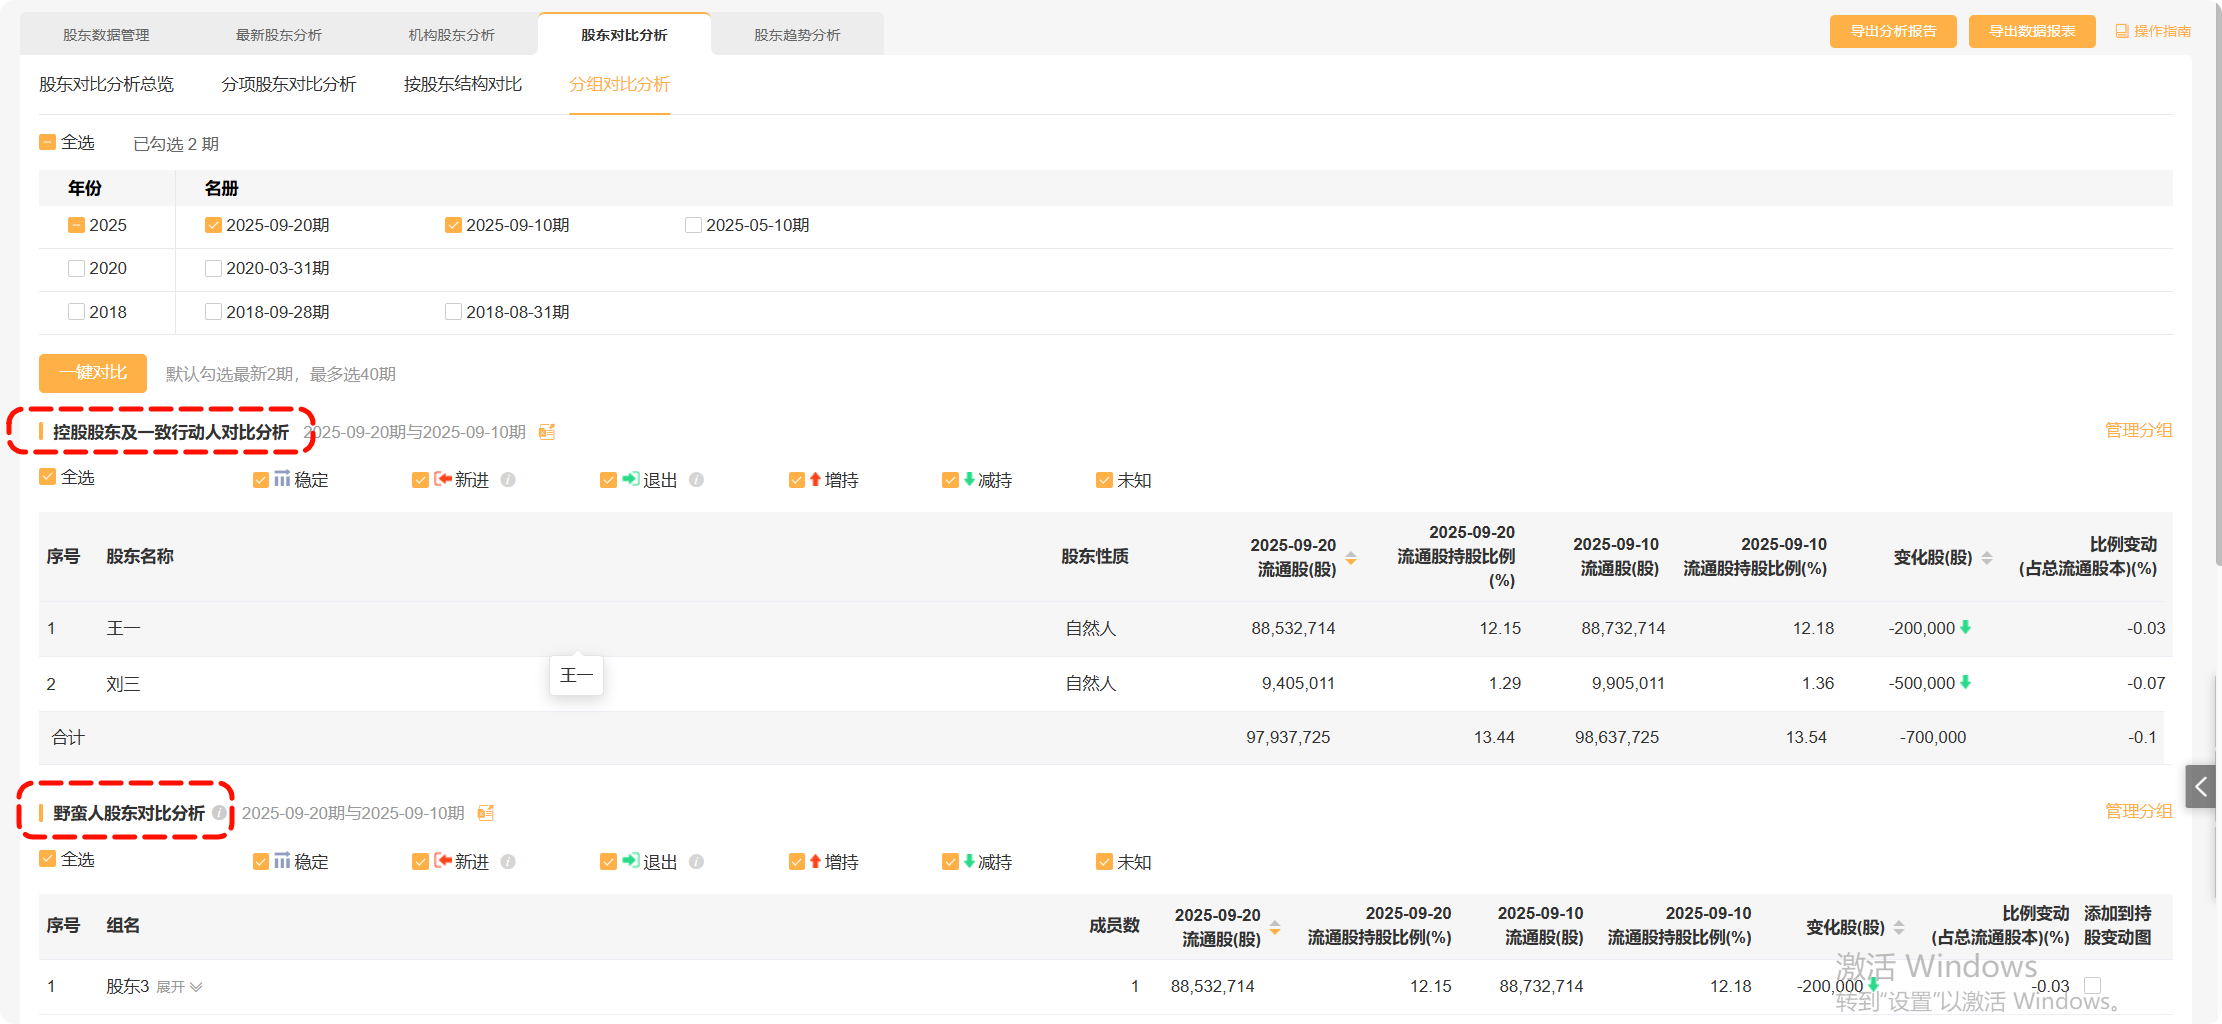The image size is (2222, 1024).
Task: Click info icon next to 野蛮人股东对比分析 title
Action: [219, 813]
